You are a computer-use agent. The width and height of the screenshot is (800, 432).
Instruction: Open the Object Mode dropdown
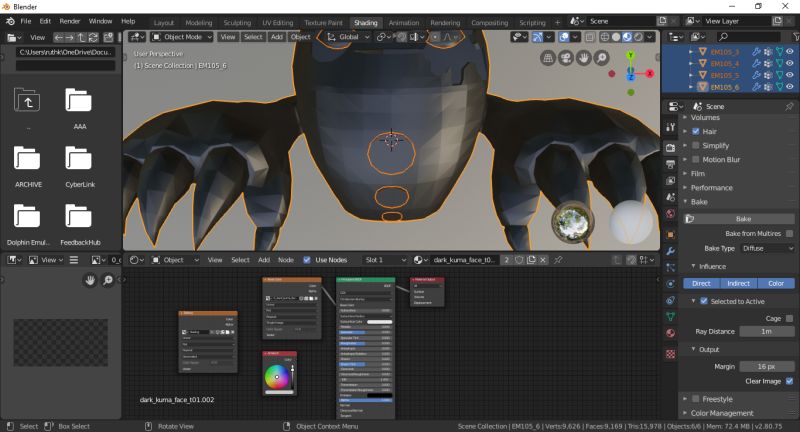[x=182, y=37]
